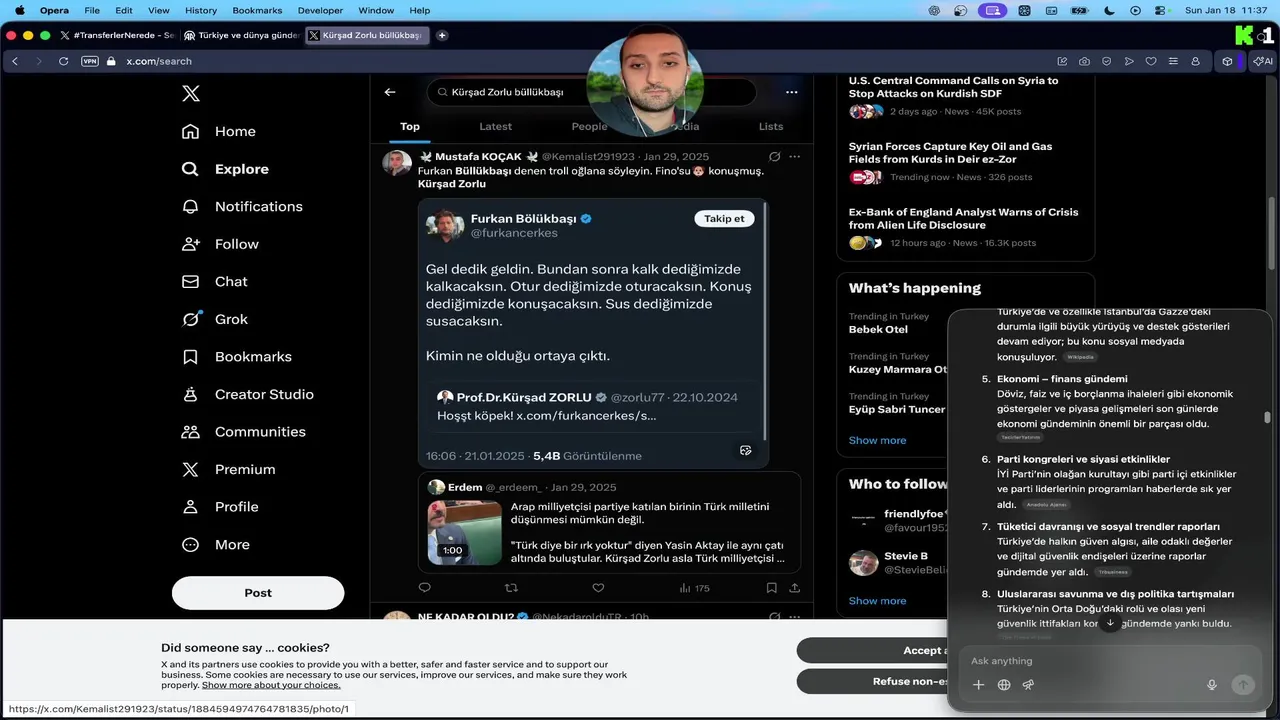Screen dimensions: 1280x720
Task: Open Premium in the sidebar
Action: click(x=228, y=469)
